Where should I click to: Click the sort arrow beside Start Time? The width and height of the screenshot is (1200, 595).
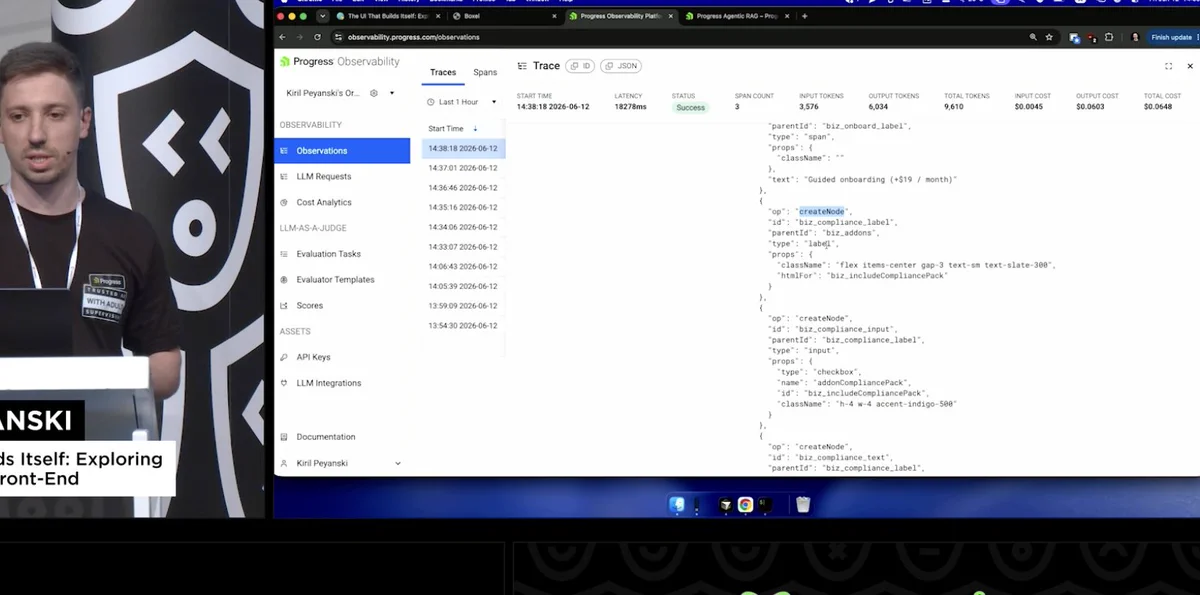click(x=475, y=129)
